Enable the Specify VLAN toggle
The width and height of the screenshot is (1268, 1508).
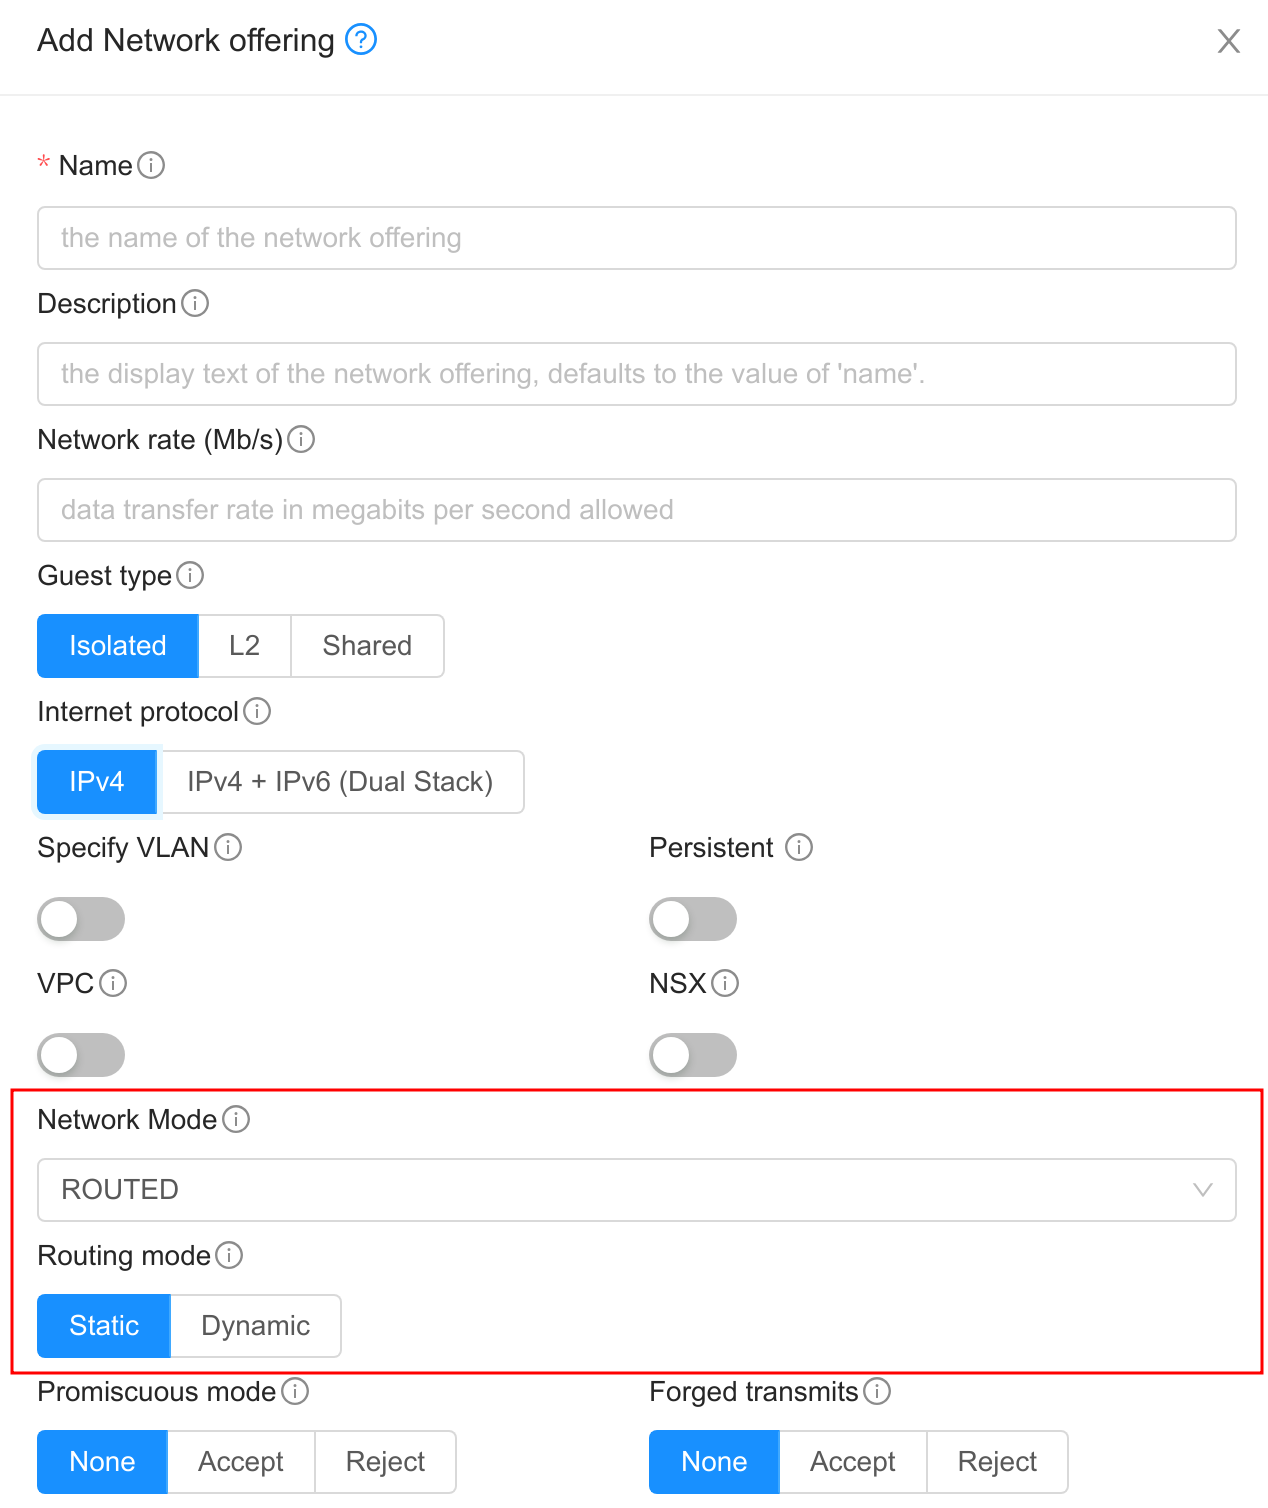point(81,918)
